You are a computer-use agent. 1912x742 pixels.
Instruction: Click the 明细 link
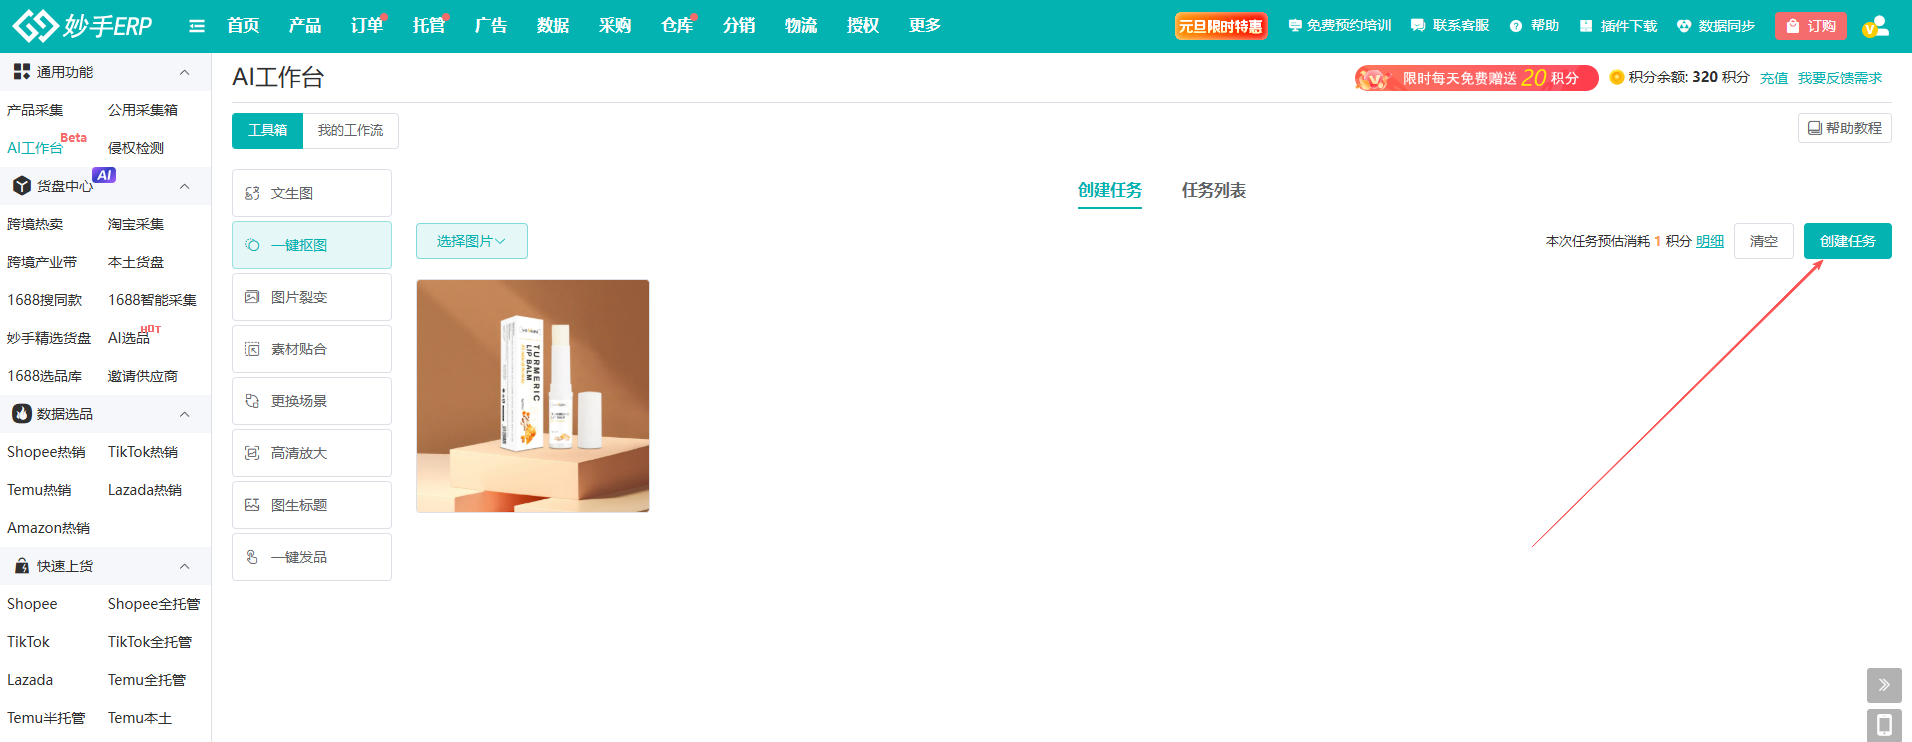[1710, 241]
